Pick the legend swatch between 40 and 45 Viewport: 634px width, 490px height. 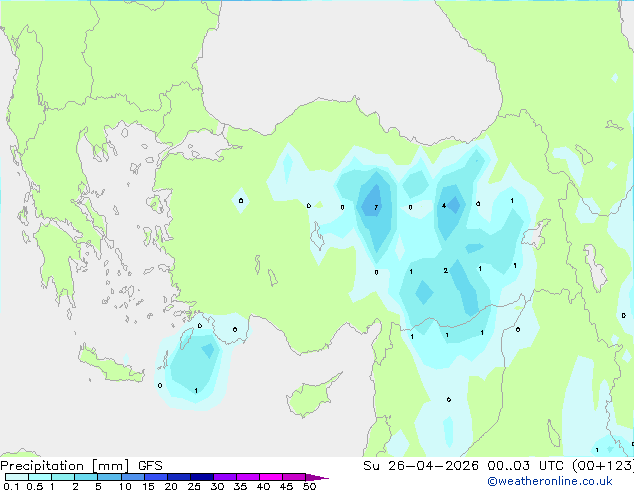(271, 477)
